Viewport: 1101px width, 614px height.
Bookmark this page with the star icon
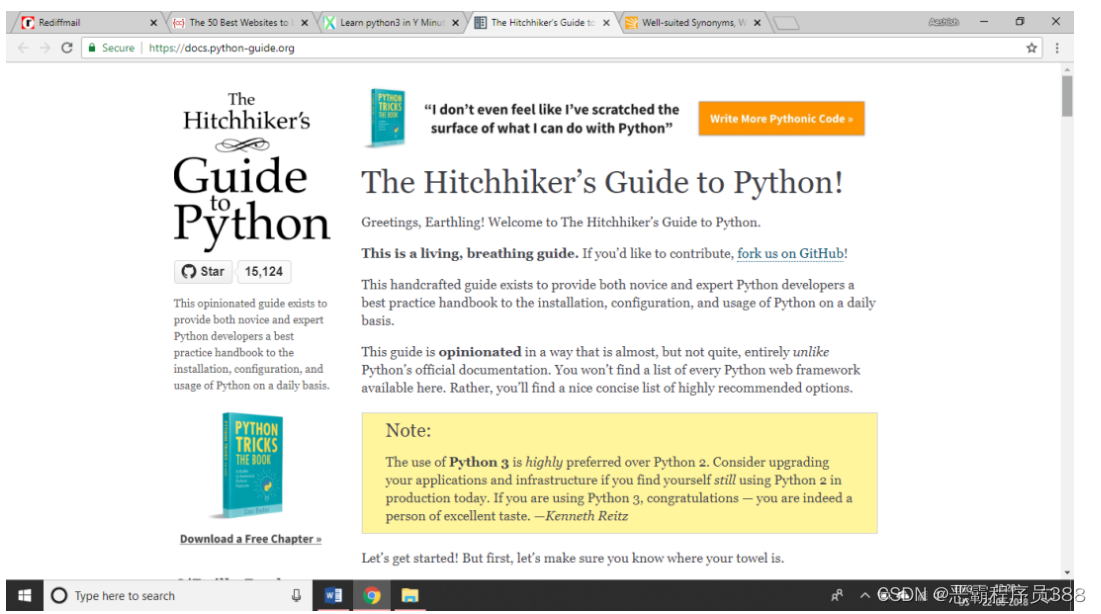click(1031, 48)
